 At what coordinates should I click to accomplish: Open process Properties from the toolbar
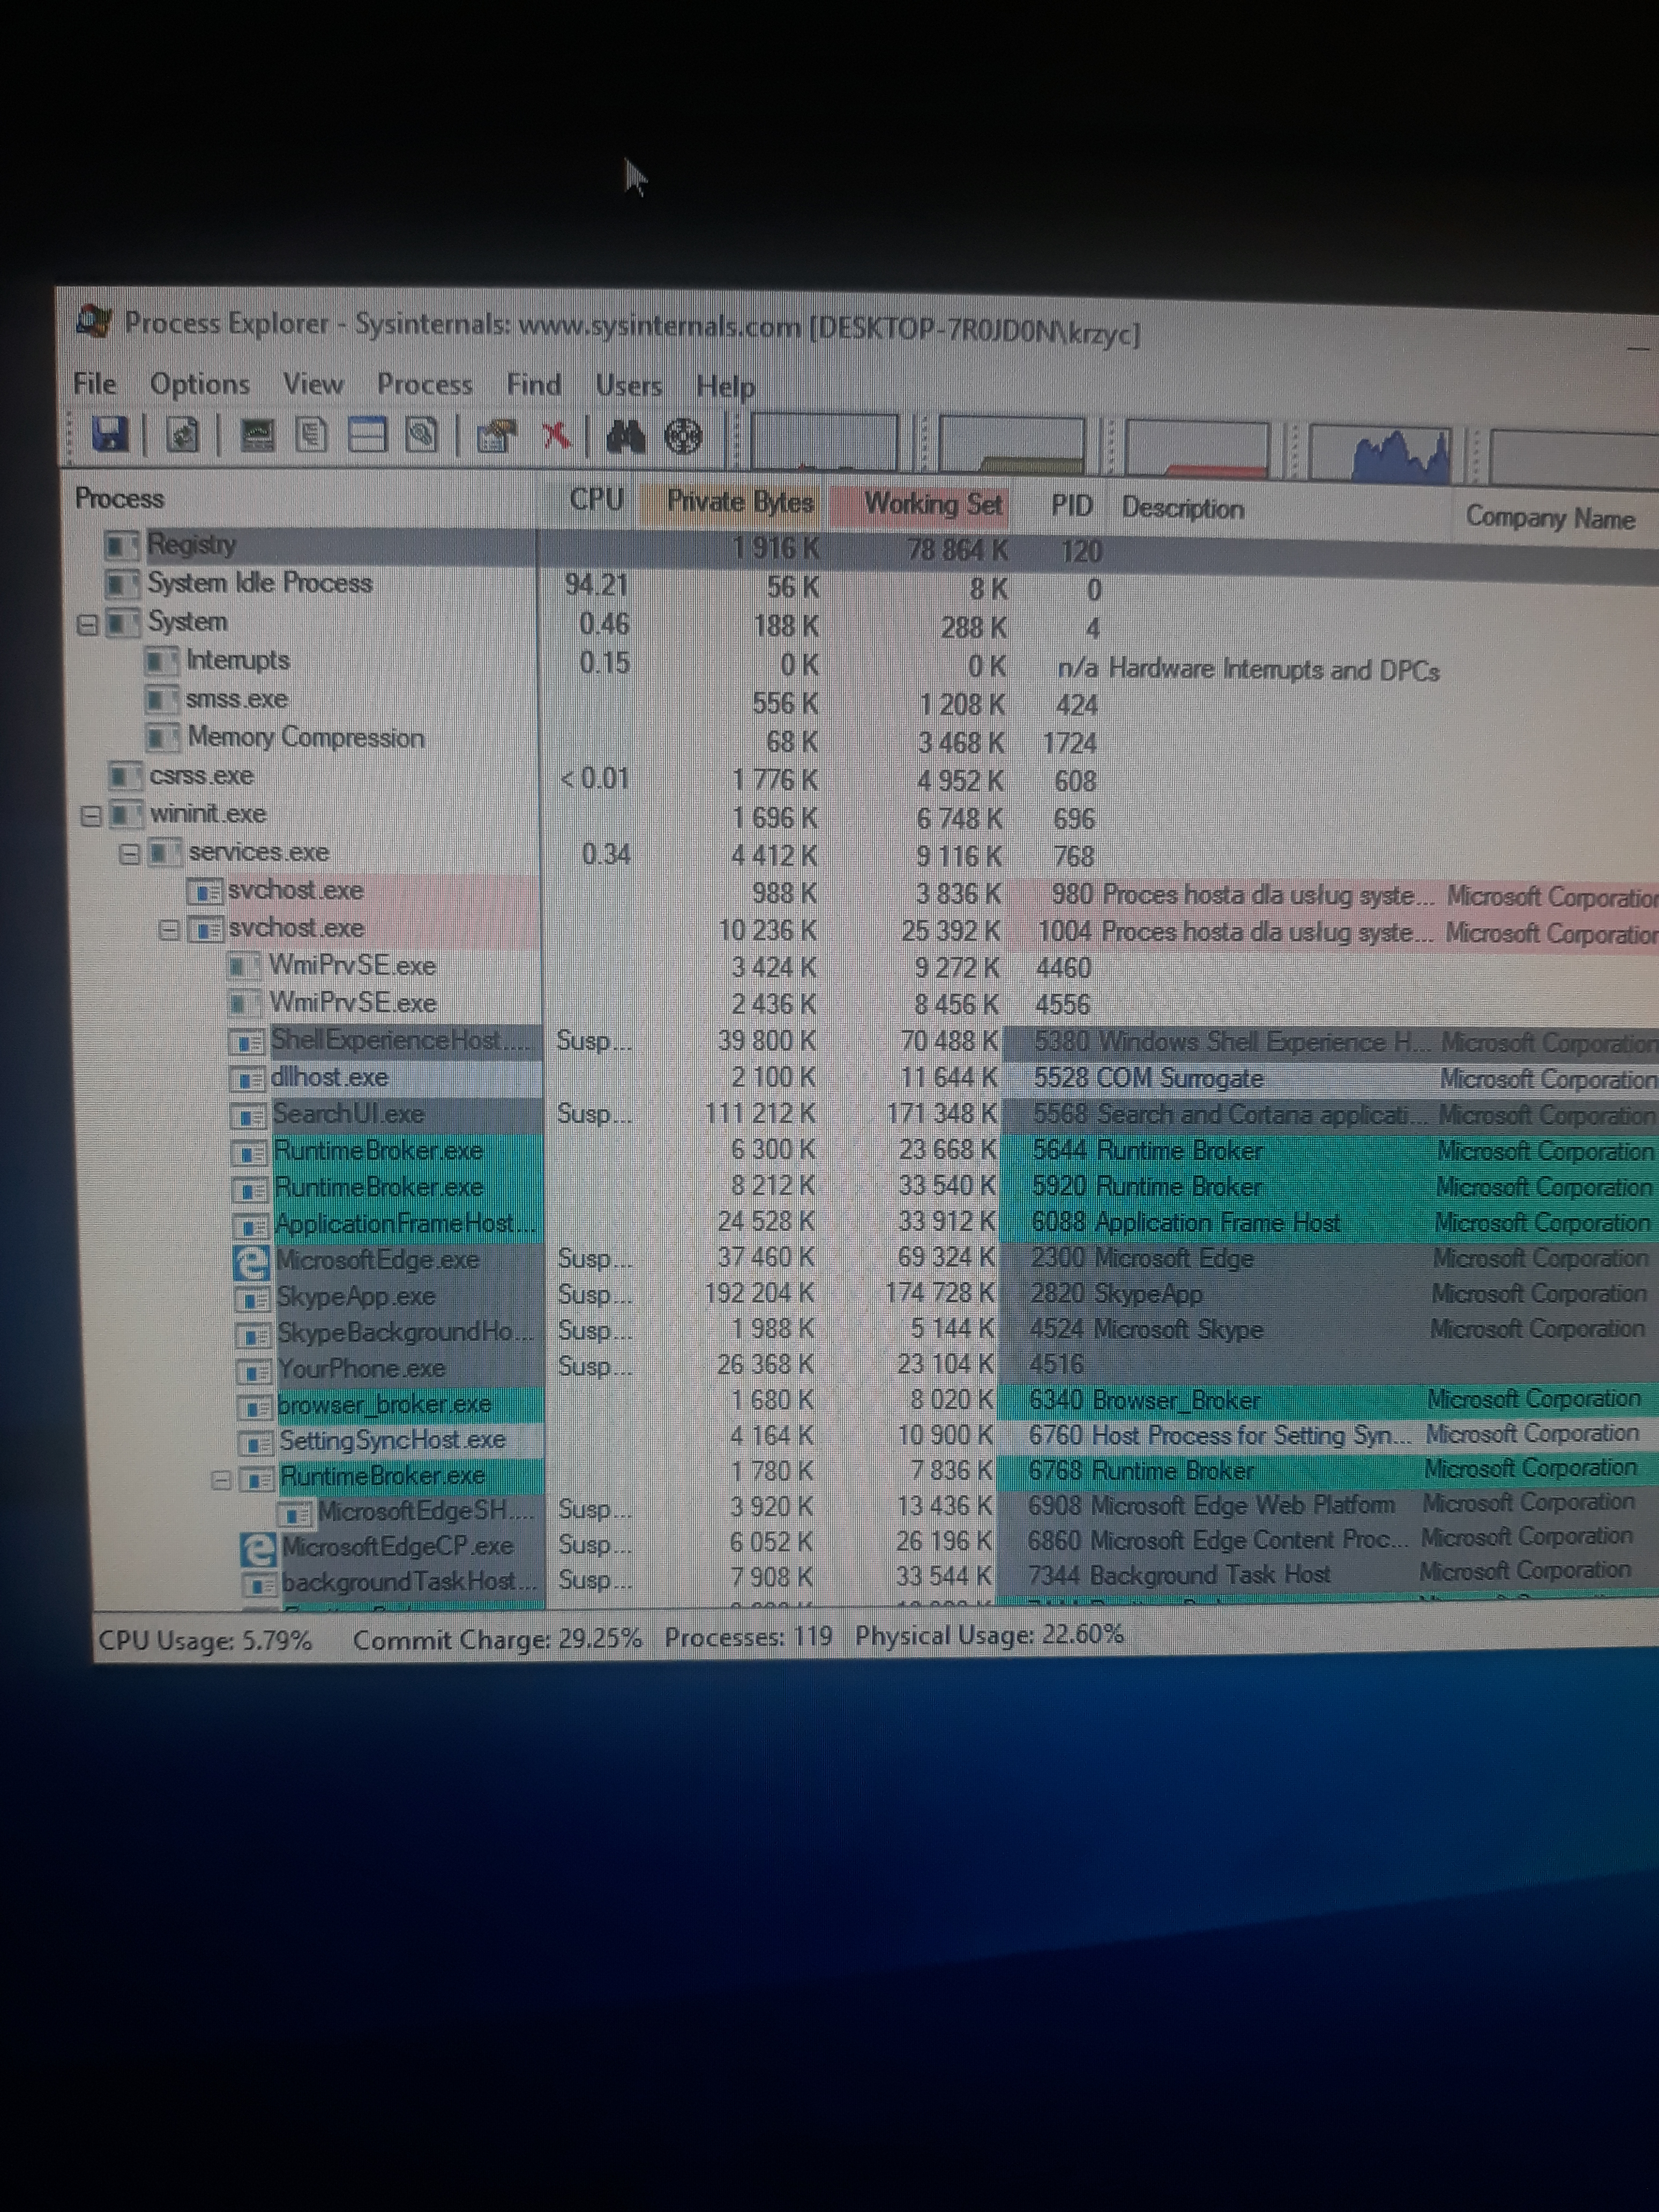(x=497, y=436)
